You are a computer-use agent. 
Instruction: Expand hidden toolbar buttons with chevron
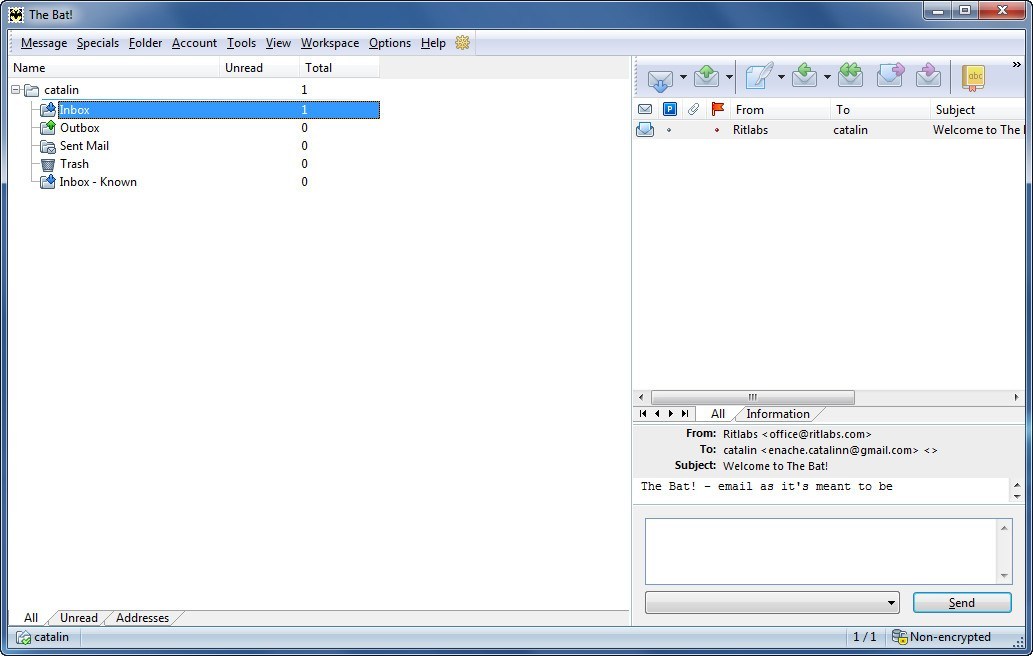pyautogui.click(x=1017, y=65)
